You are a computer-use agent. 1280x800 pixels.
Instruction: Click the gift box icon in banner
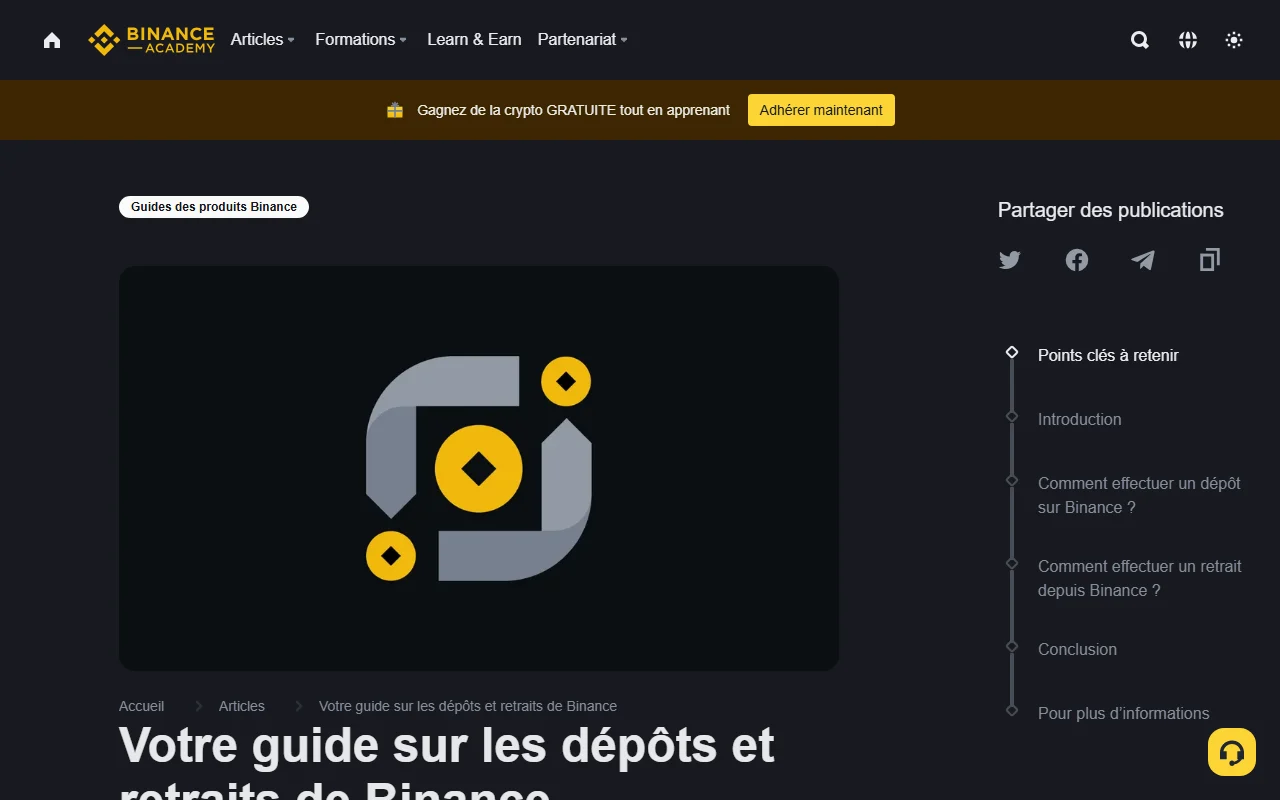[395, 110]
